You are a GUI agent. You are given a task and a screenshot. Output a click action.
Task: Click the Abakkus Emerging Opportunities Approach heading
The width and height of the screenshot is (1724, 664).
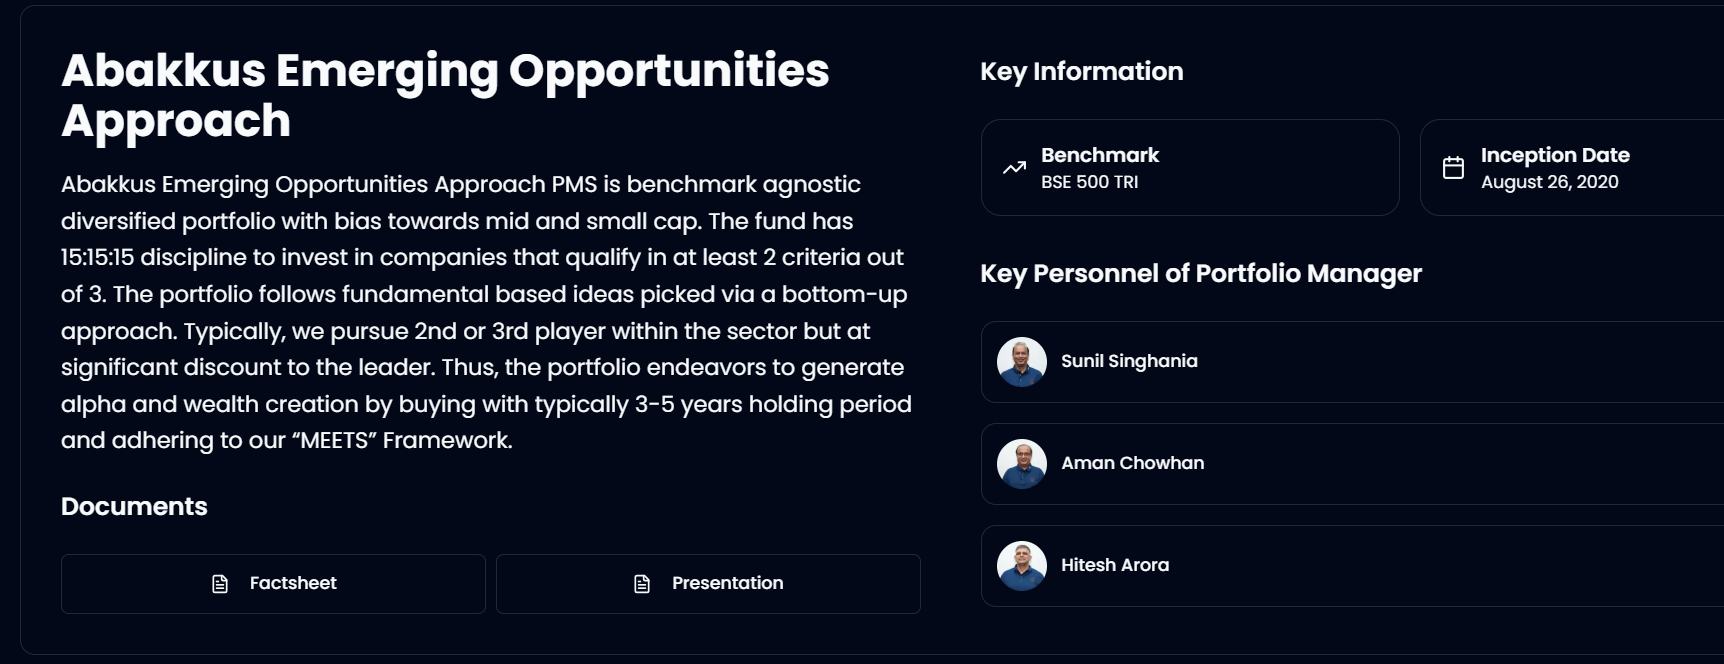(x=445, y=95)
